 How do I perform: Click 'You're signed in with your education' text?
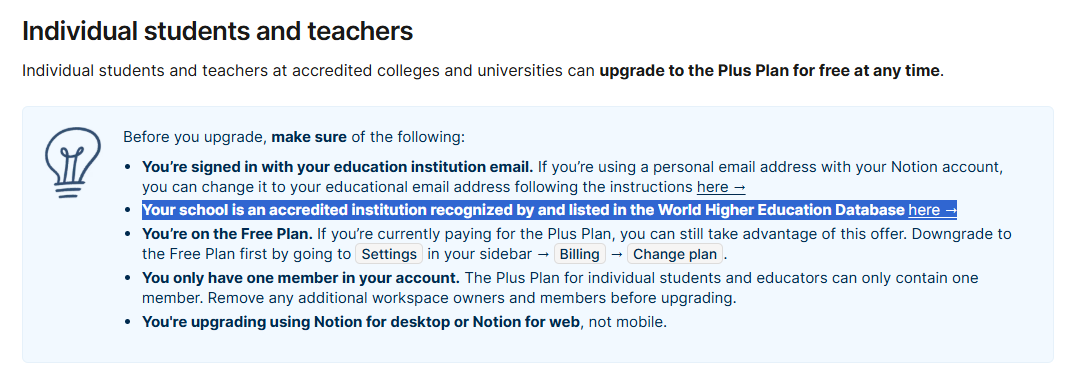[x=338, y=166]
